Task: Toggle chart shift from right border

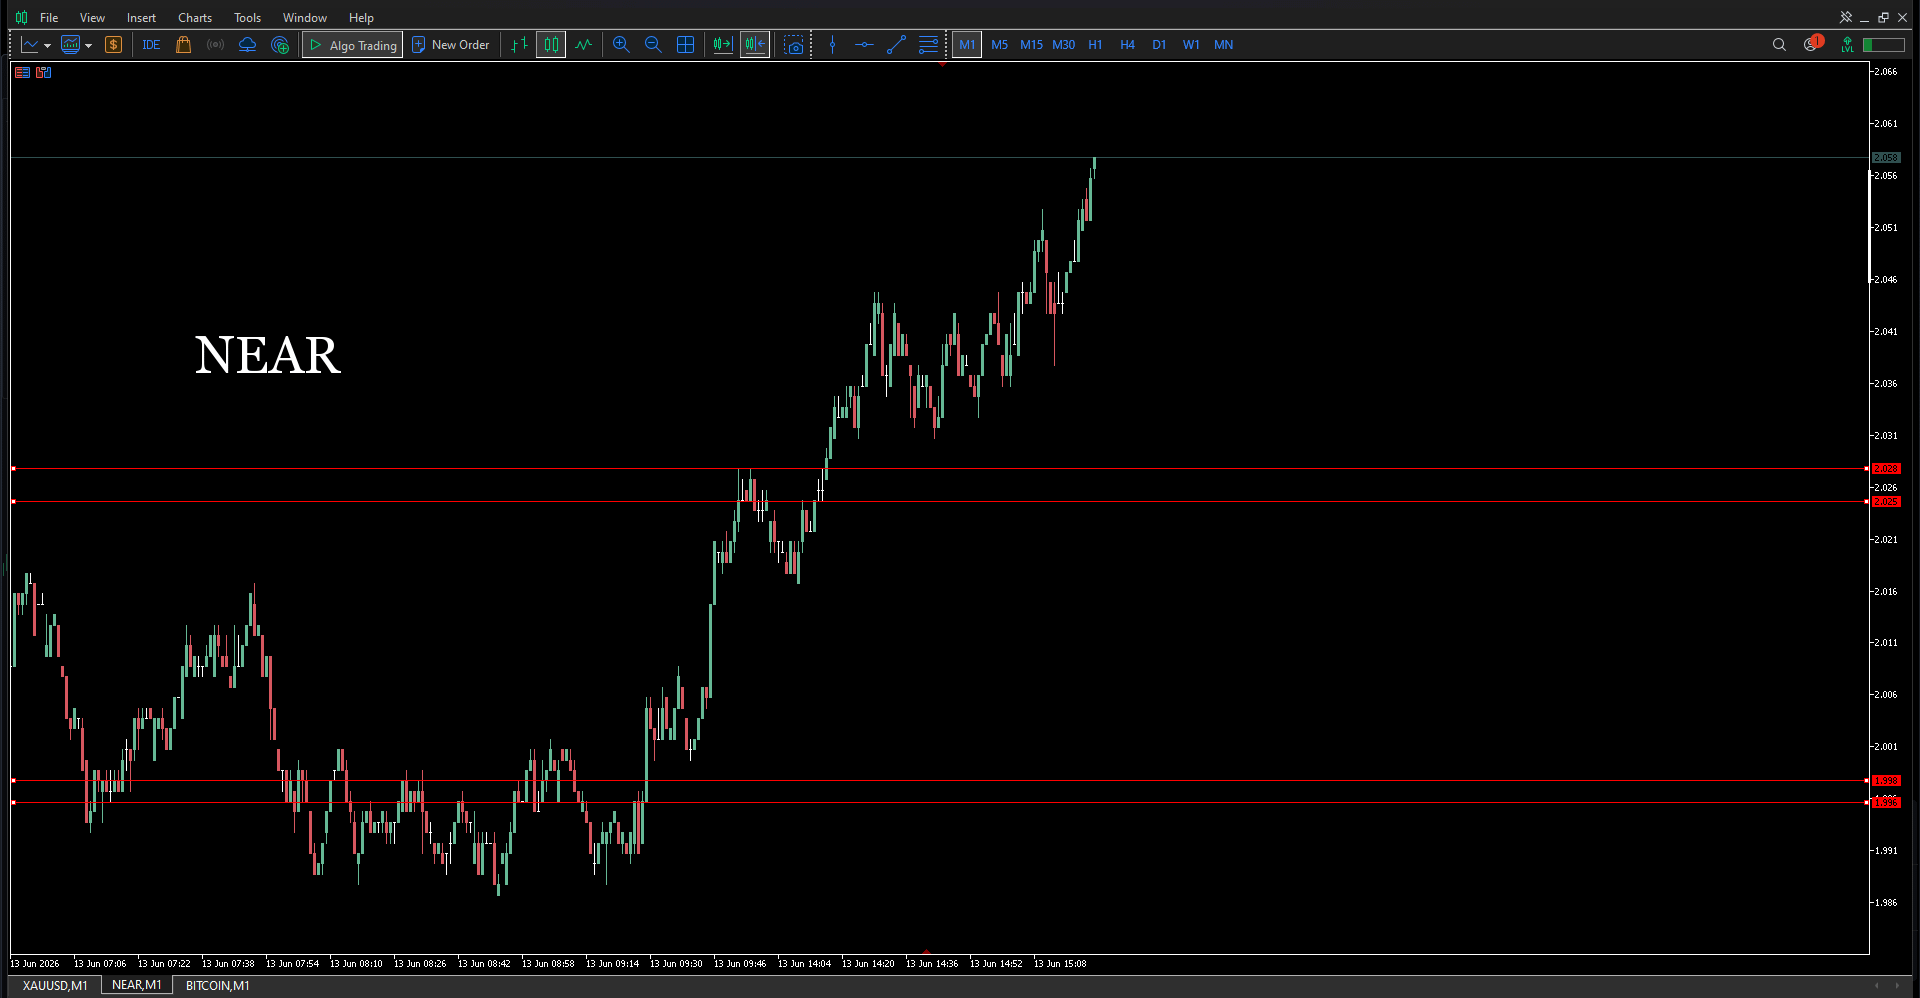Action: pos(755,45)
